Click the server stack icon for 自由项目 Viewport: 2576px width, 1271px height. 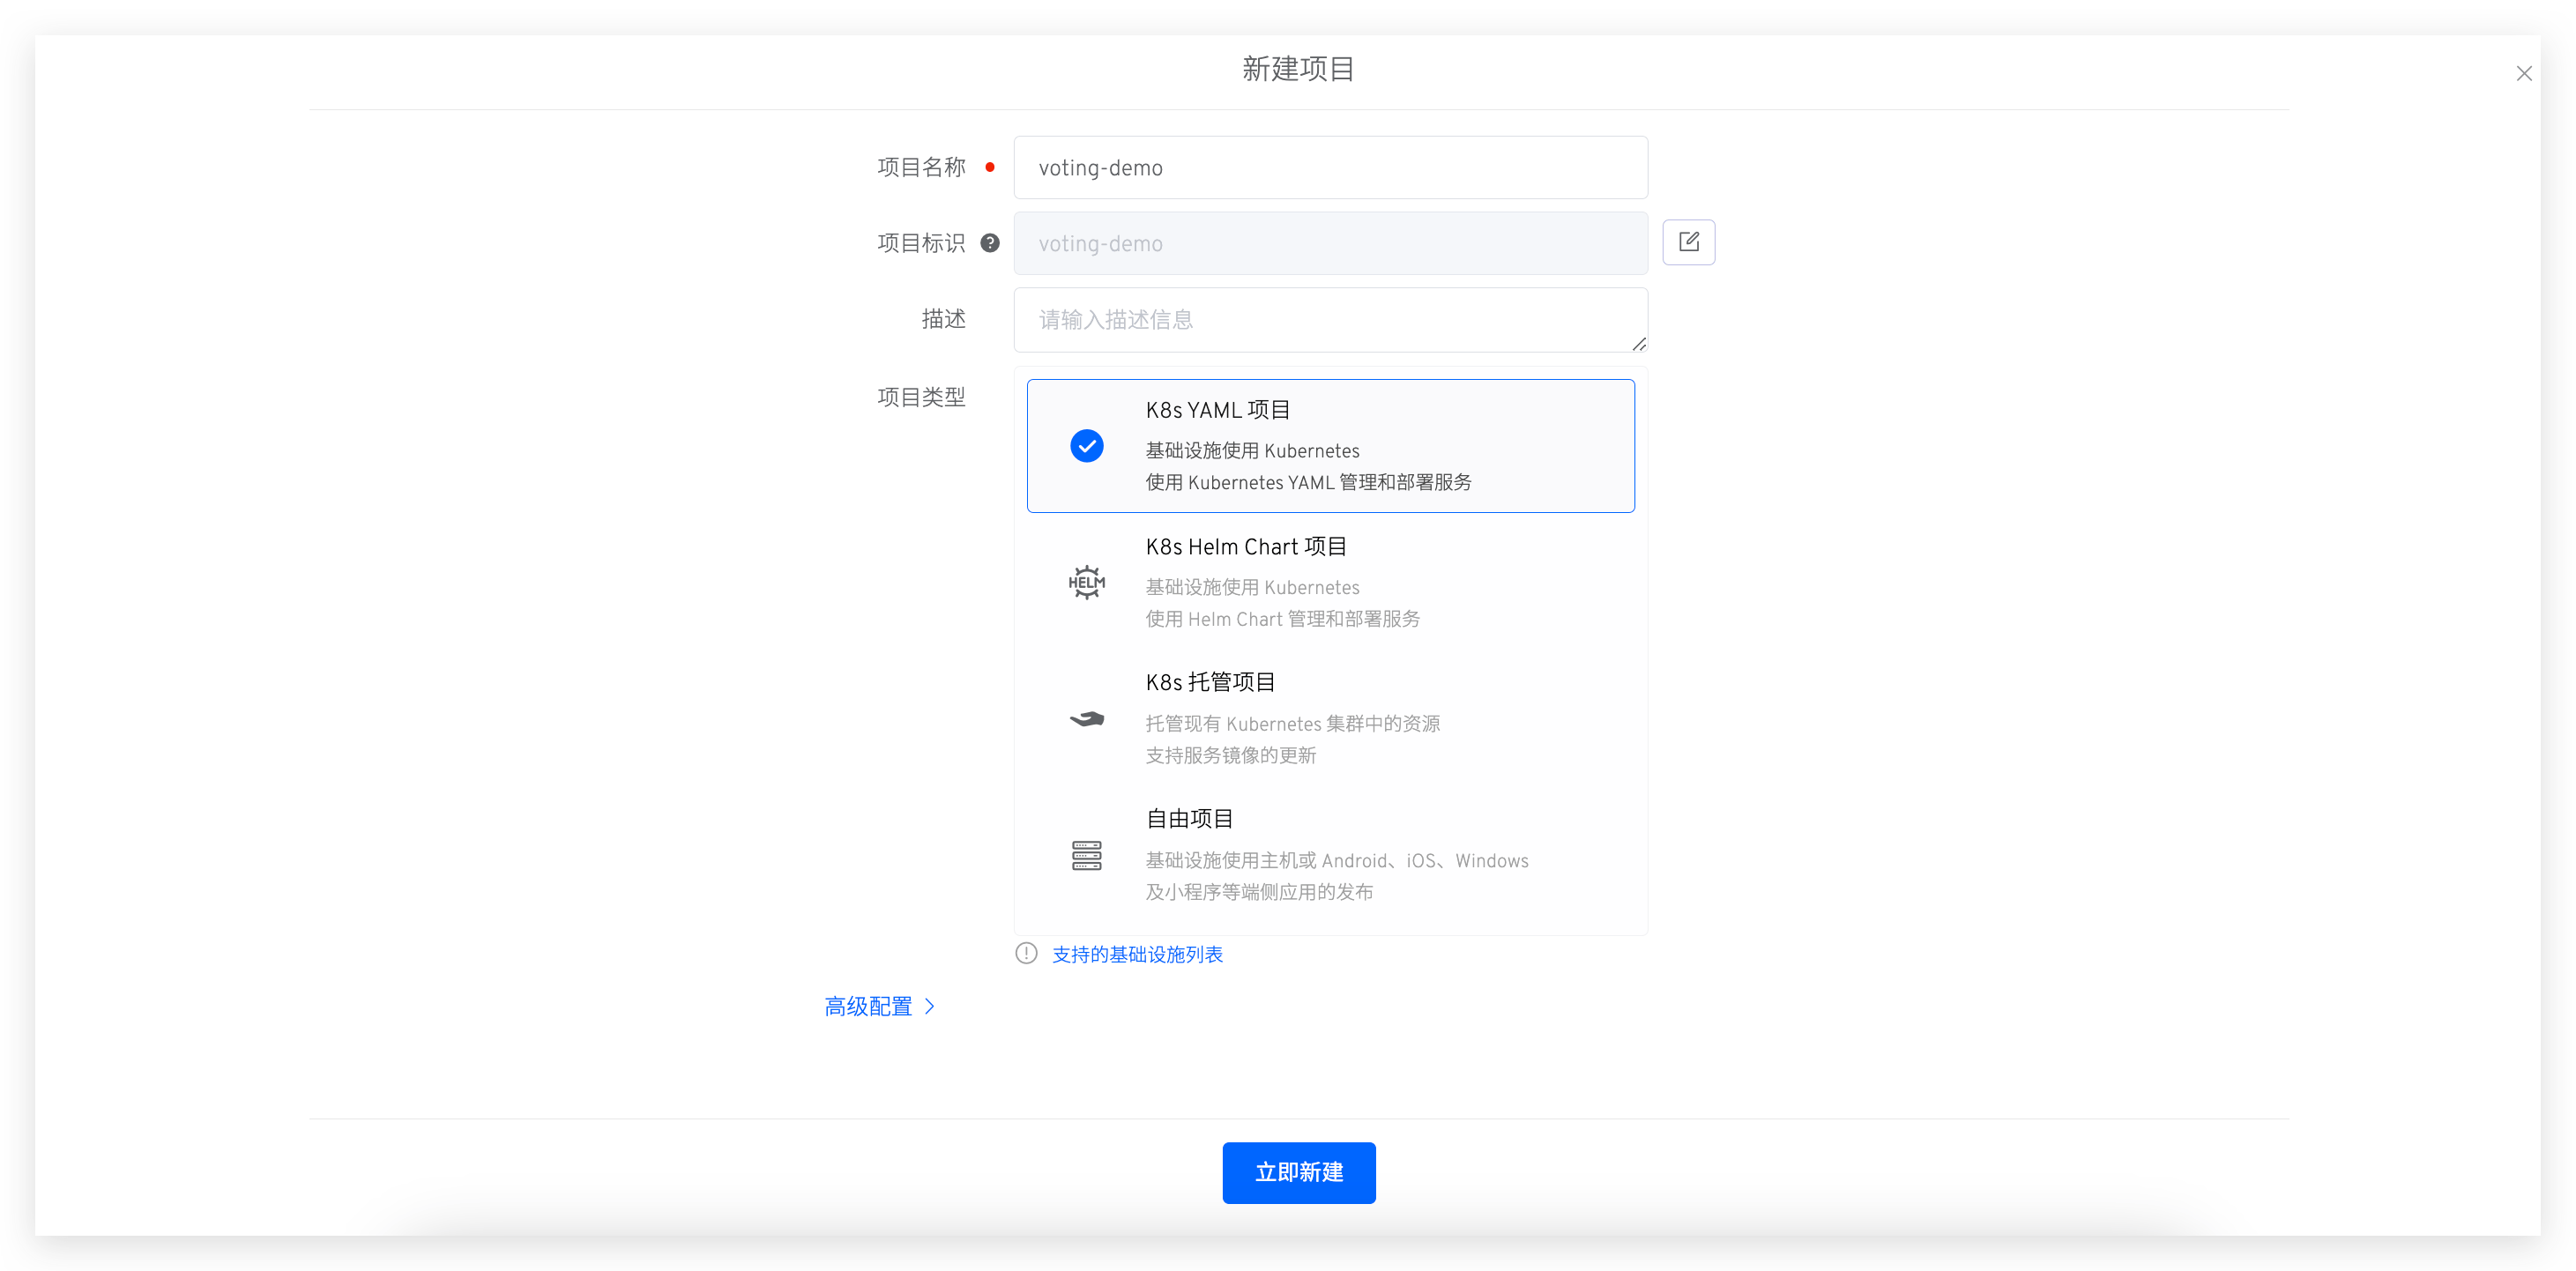pos(1086,855)
